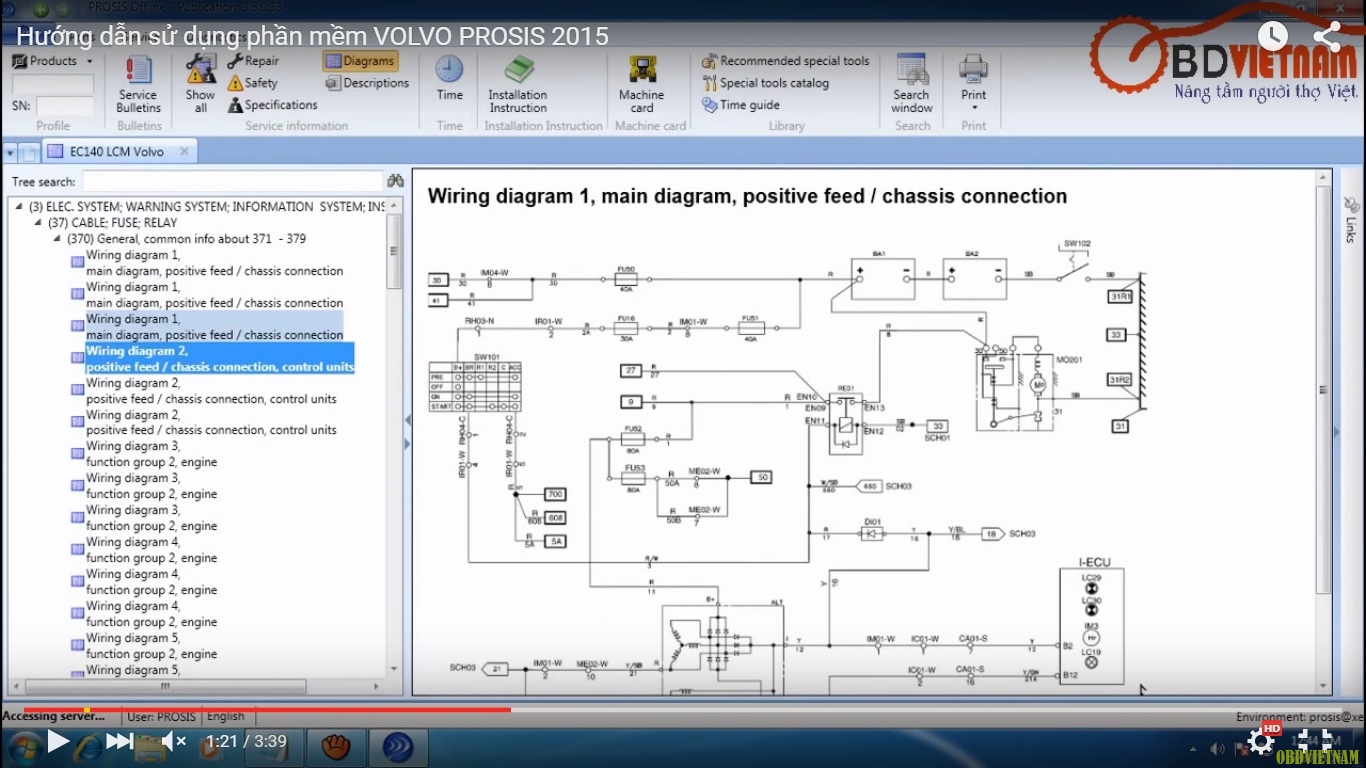
Task: Click the Windows Start button
Action: pos(24,746)
